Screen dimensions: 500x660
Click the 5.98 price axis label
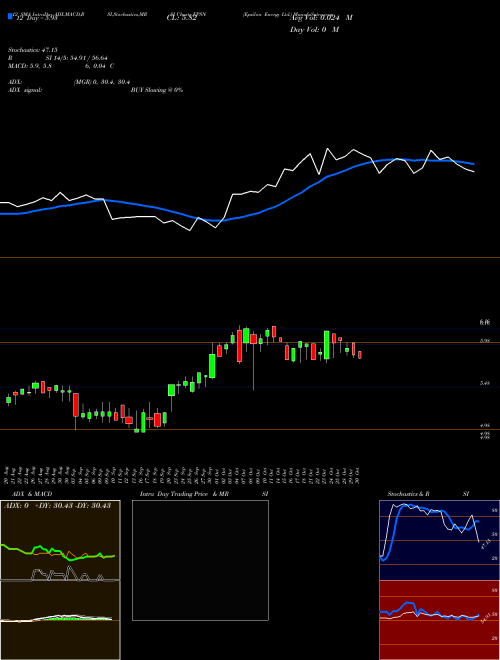pos(484,341)
